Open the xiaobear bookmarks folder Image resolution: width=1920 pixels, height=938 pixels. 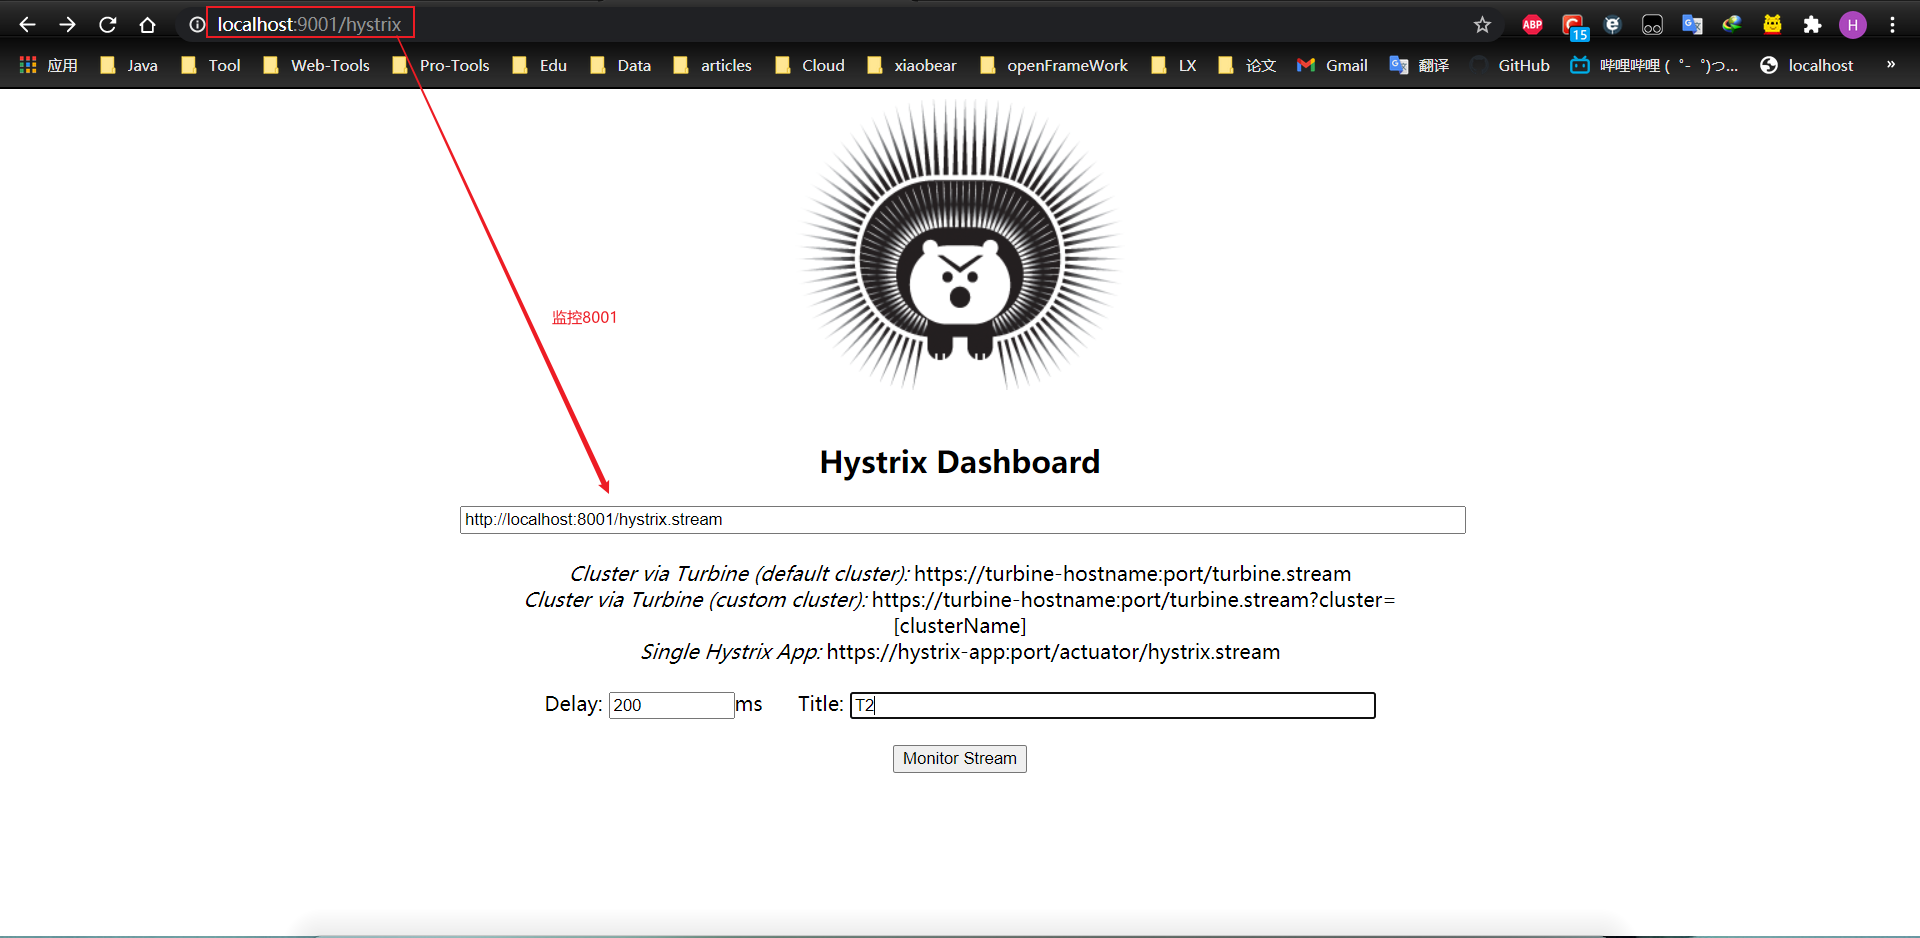point(911,65)
